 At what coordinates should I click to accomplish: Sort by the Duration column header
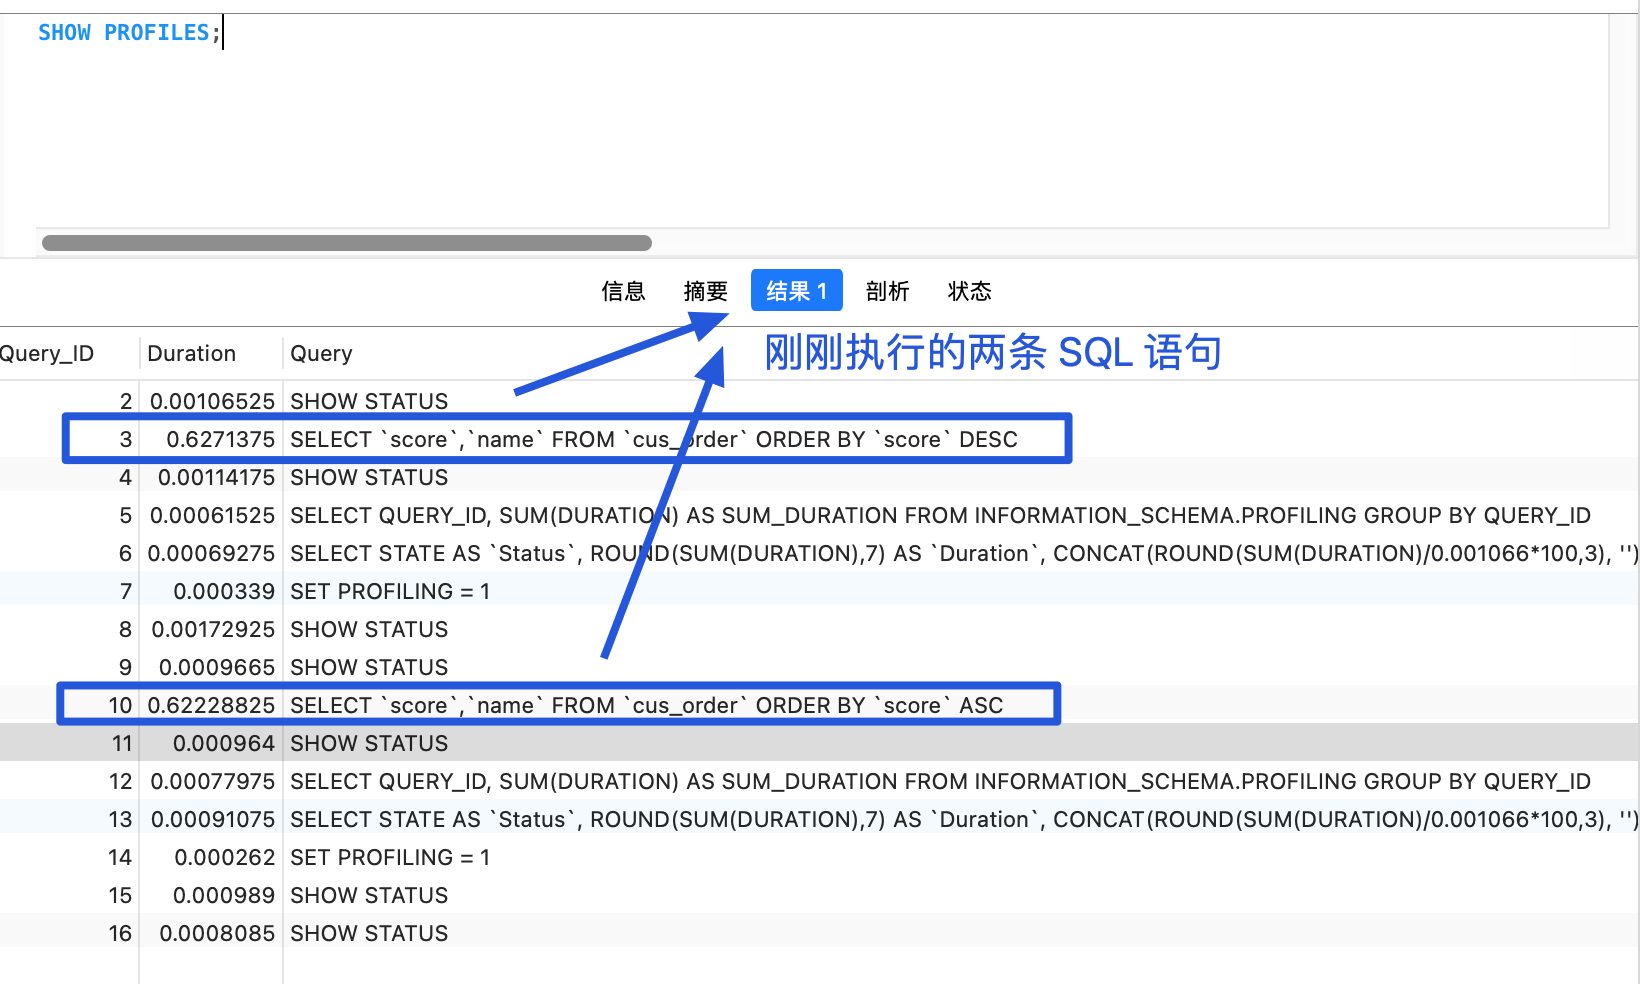[191, 353]
